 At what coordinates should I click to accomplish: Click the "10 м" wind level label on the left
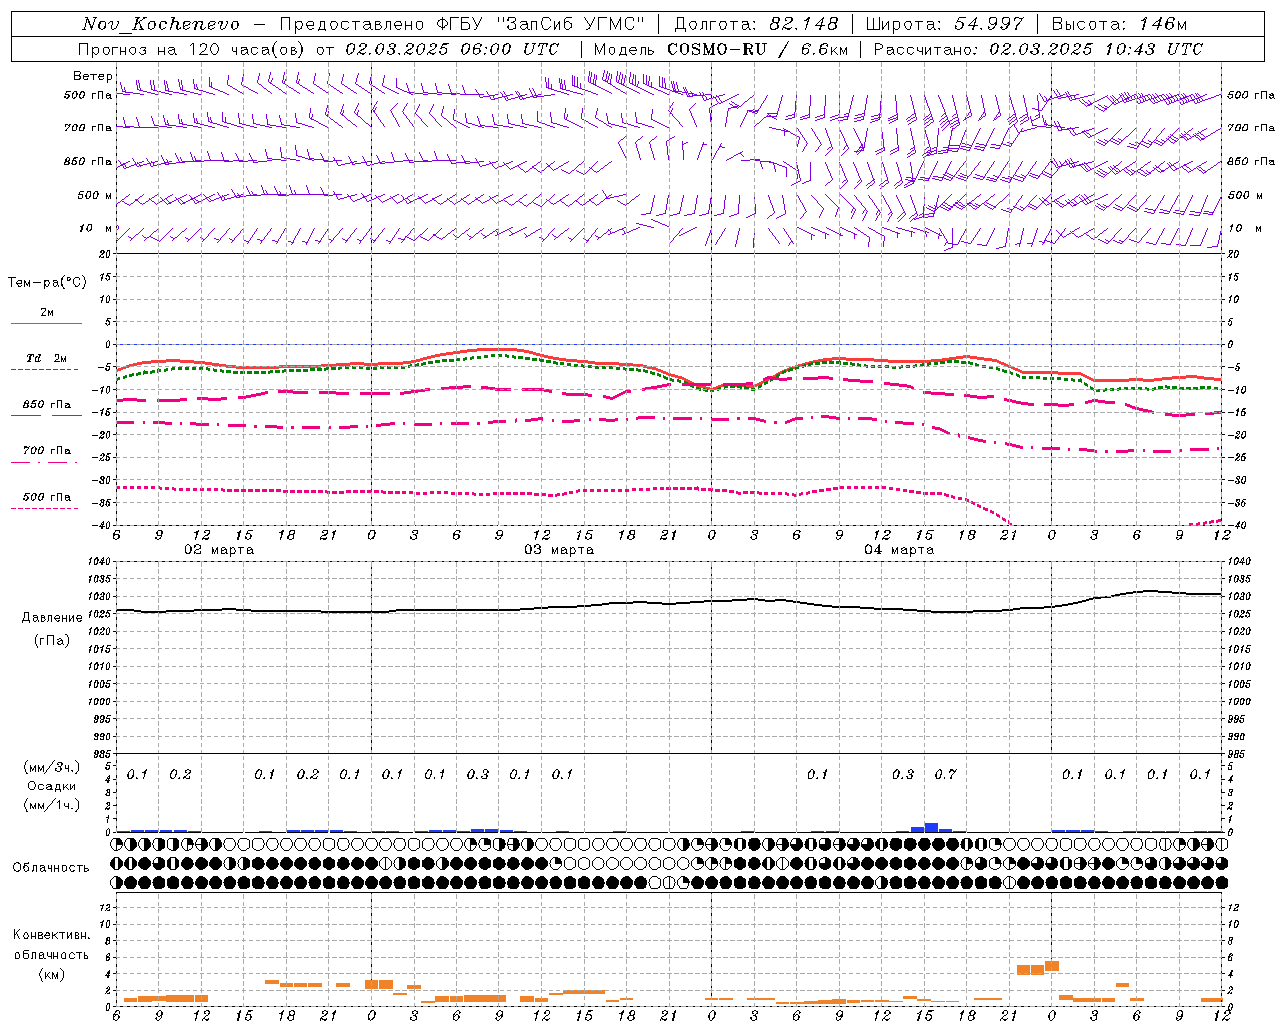[x=96, y=228]
